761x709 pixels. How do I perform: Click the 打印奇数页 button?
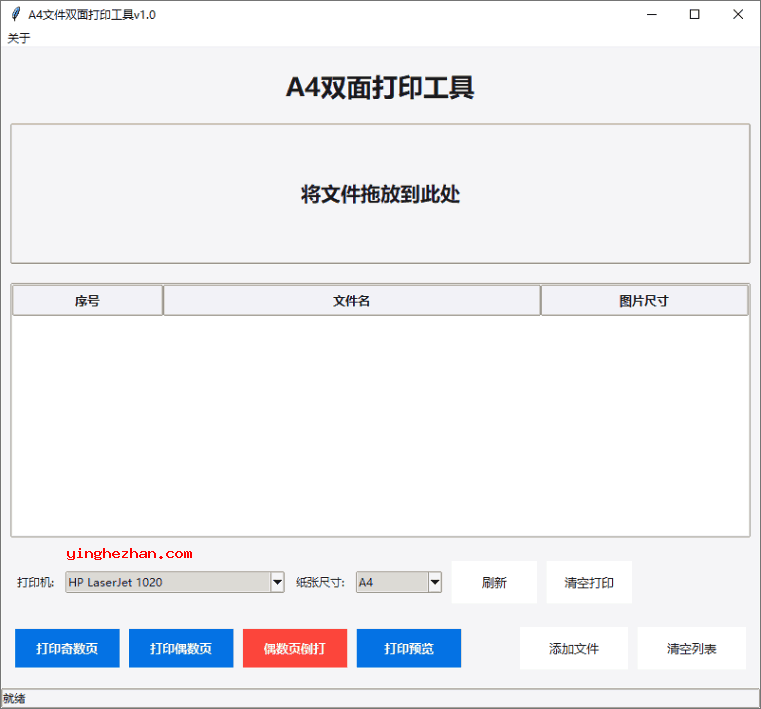67,648
